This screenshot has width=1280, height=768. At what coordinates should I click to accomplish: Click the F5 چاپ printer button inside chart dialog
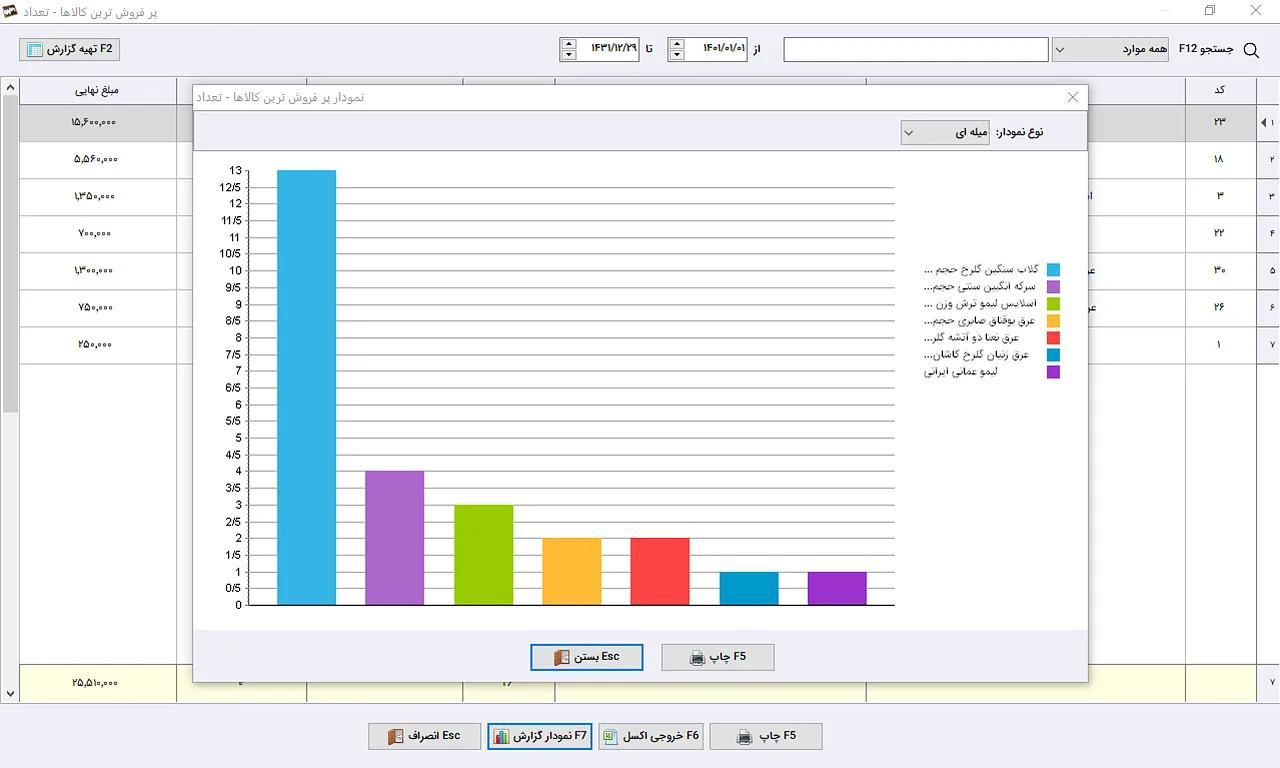718,657
